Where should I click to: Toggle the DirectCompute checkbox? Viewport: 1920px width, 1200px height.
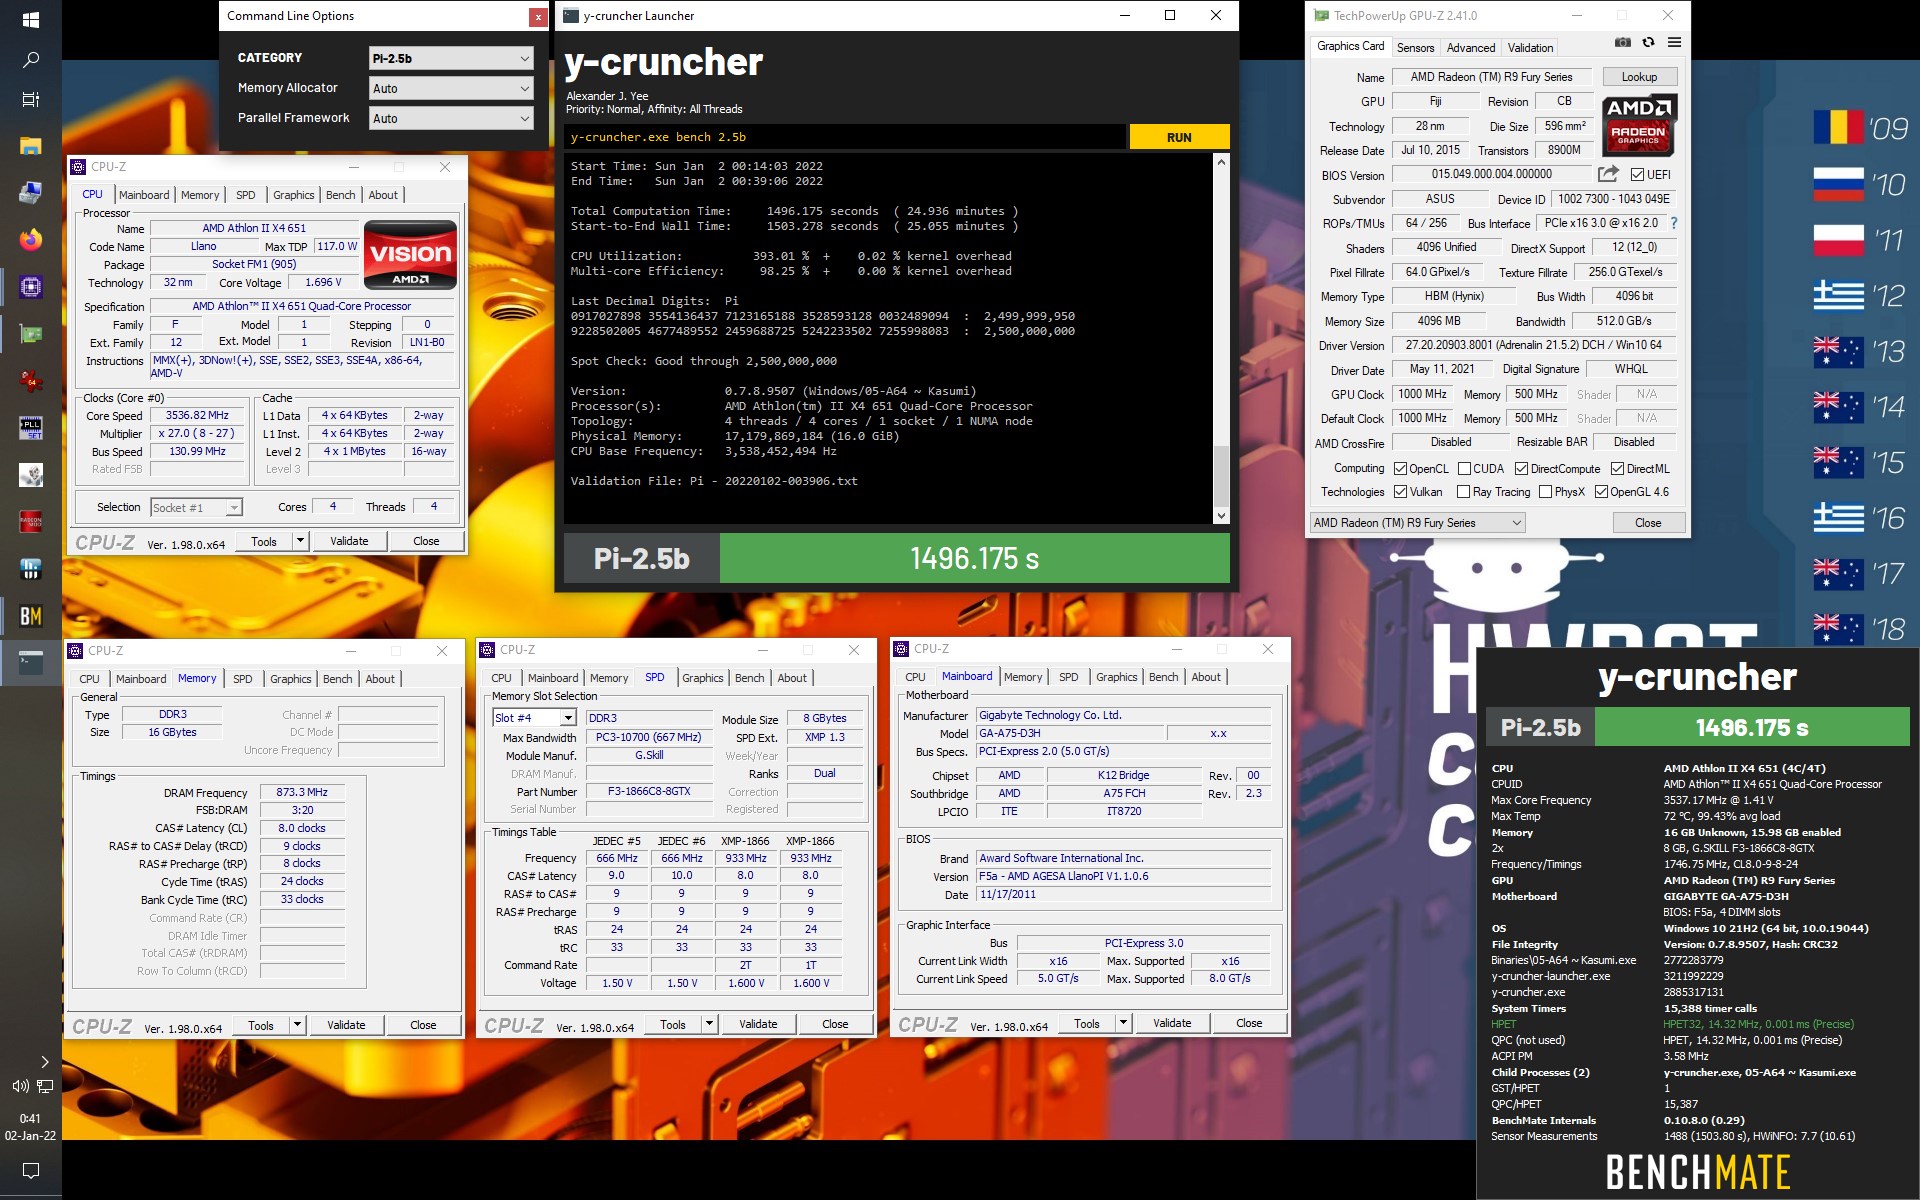pyautogui.click(x=1521, y=469)
